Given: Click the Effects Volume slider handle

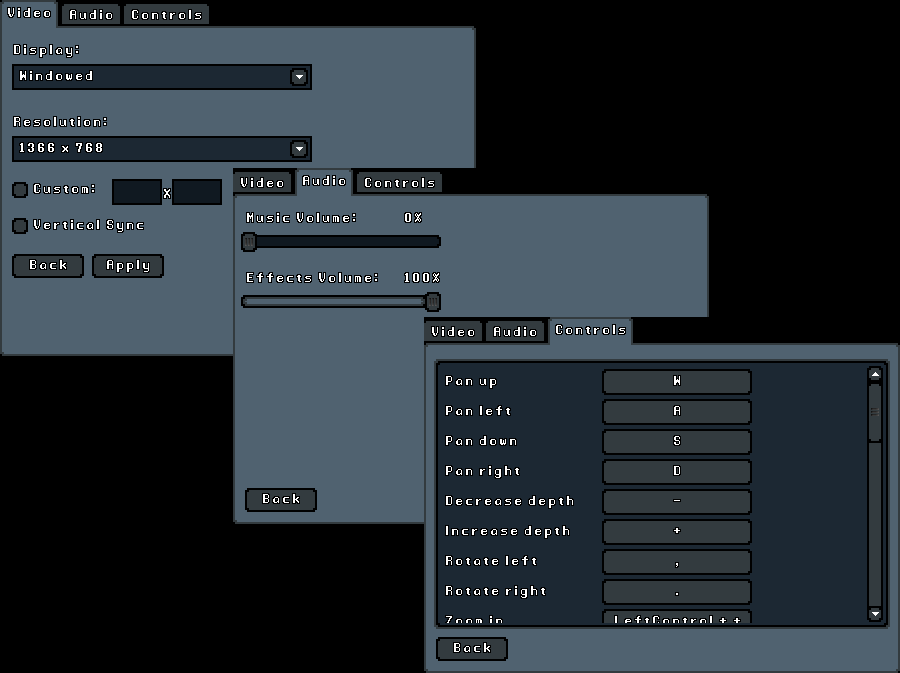Looking at the screenshot, I should [433, 302].
